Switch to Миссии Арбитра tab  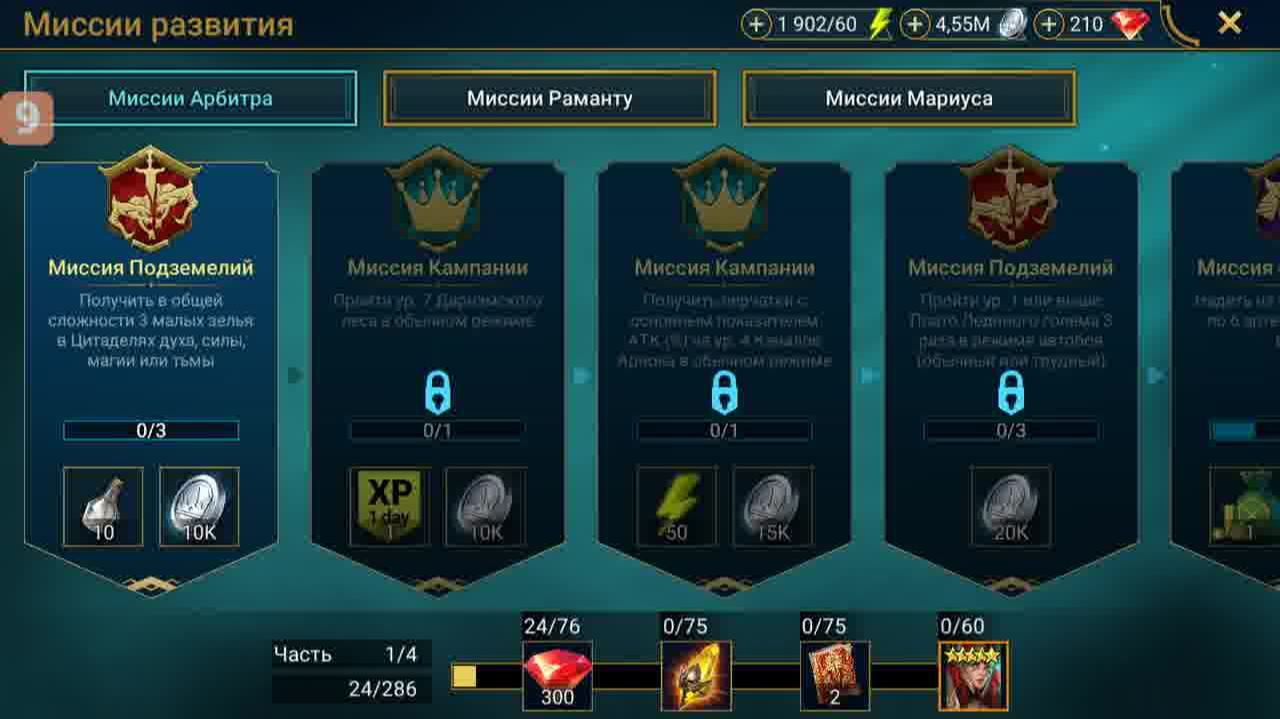[190, 98]
